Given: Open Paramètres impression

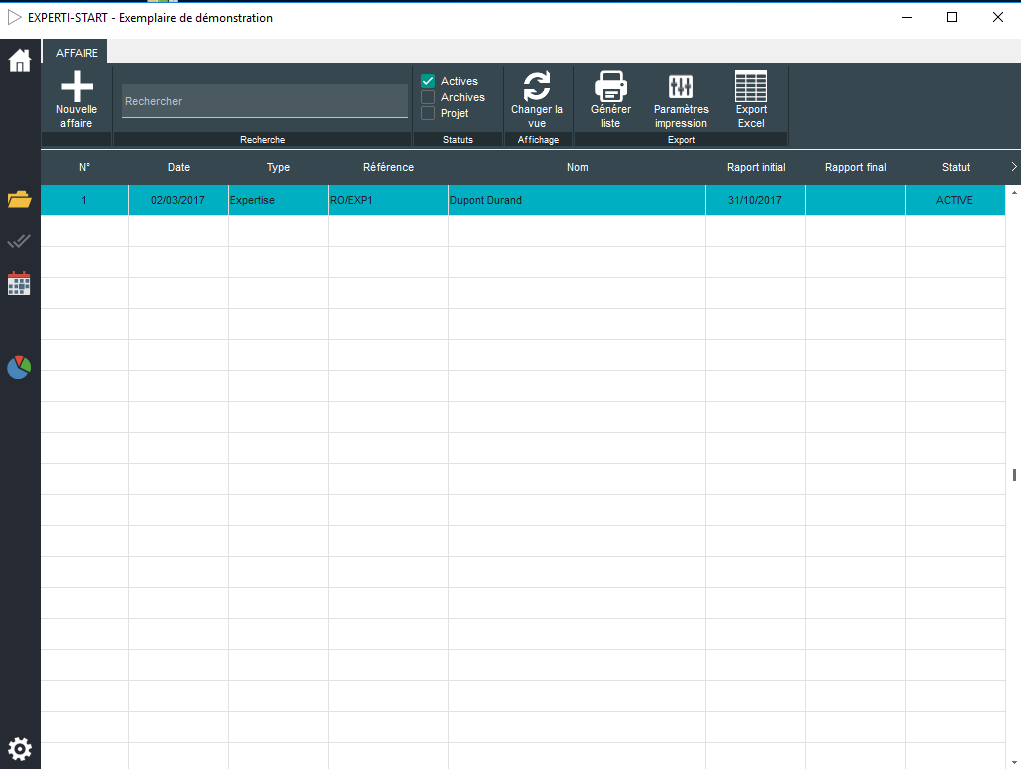Looking at the screenshot, I should (681, 99).
